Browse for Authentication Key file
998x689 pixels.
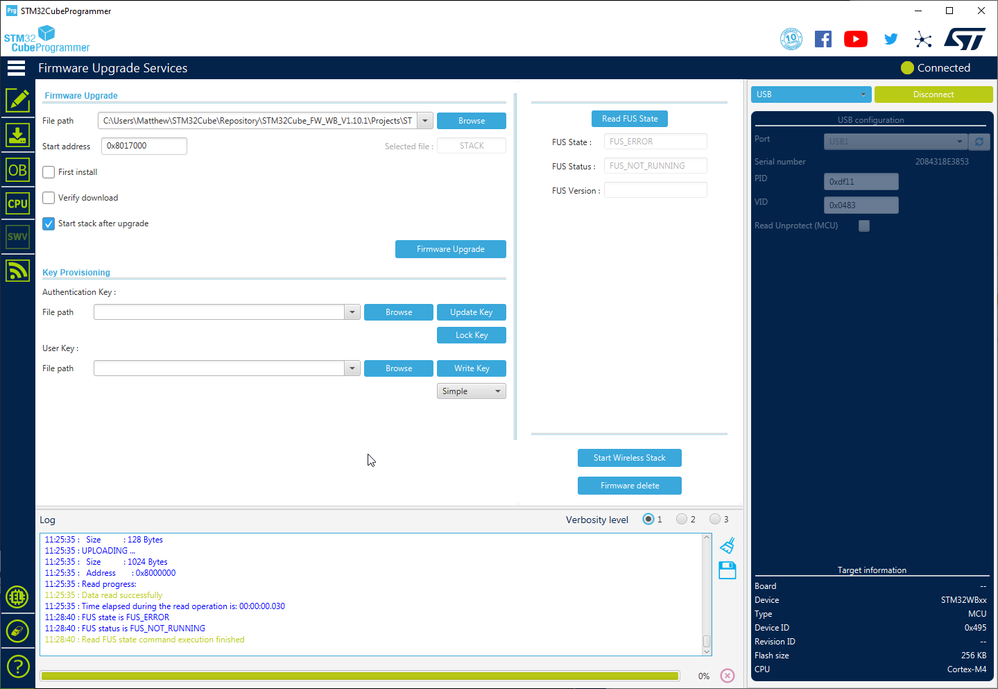(x=398, y=312)
